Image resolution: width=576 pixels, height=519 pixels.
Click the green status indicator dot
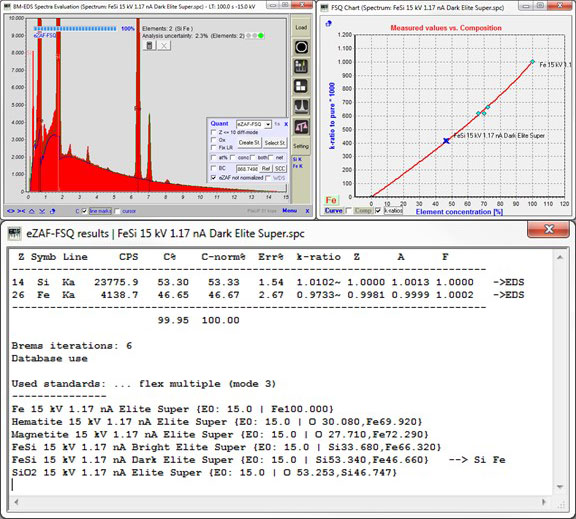(261, 36)
